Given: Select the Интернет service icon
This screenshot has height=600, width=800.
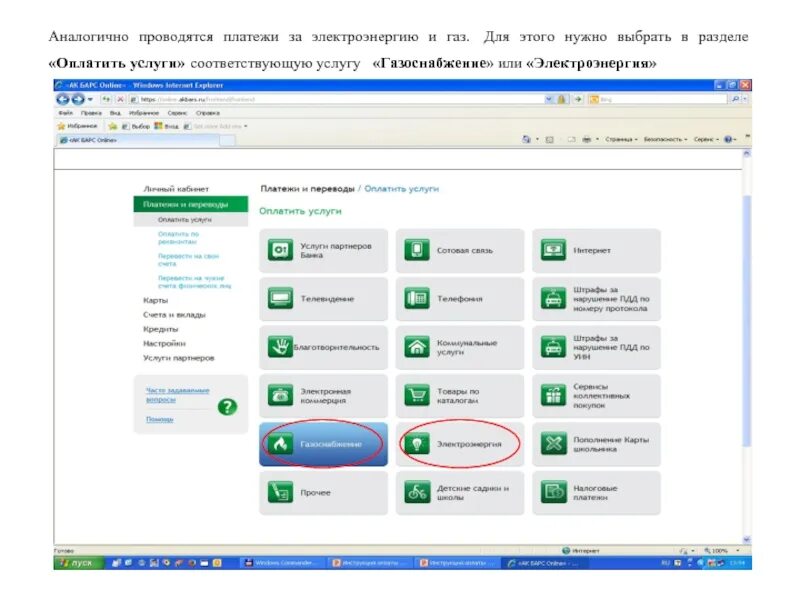Looking at the screenshot, I should (554, 251).
